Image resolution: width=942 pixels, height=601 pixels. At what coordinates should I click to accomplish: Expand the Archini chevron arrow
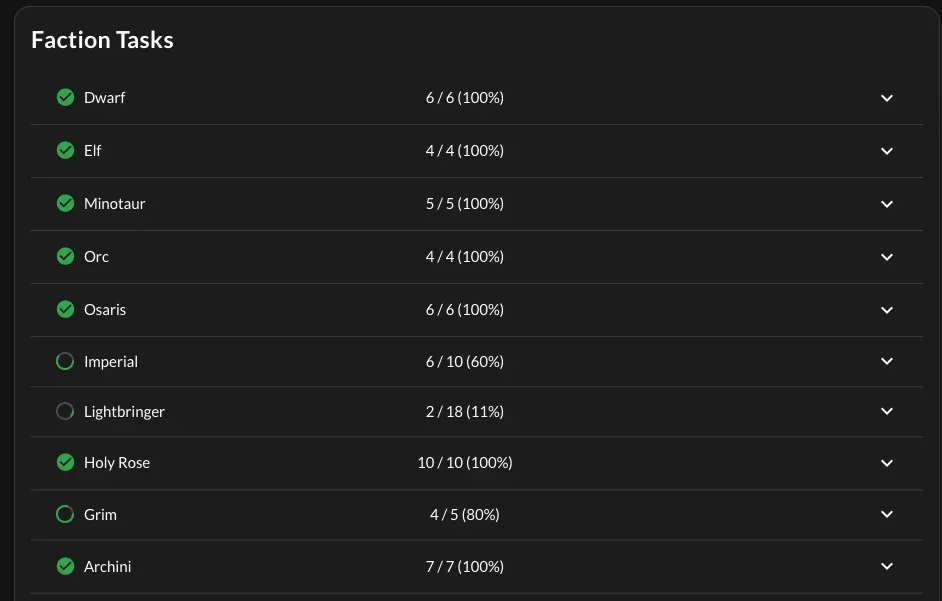click(x=887, y=566)
